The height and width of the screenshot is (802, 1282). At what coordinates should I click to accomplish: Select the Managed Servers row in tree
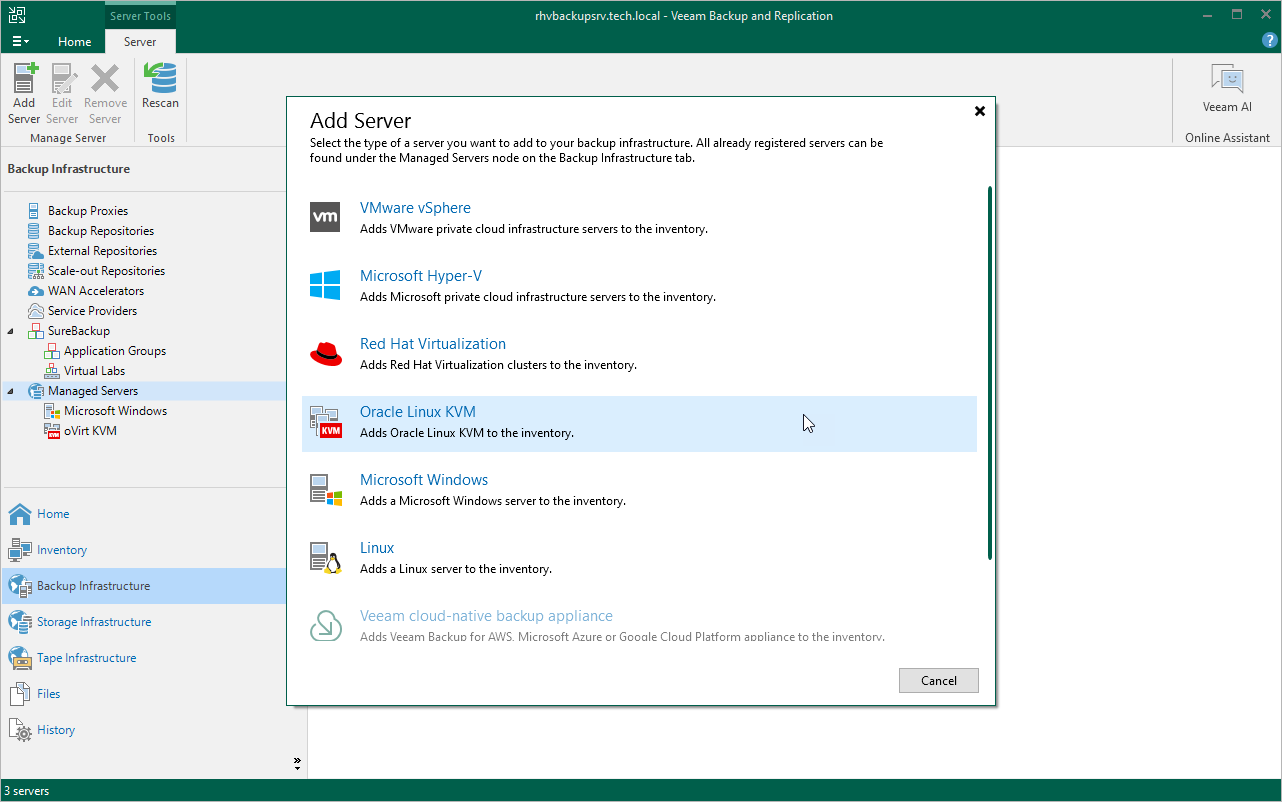click(x=143, y=391)
